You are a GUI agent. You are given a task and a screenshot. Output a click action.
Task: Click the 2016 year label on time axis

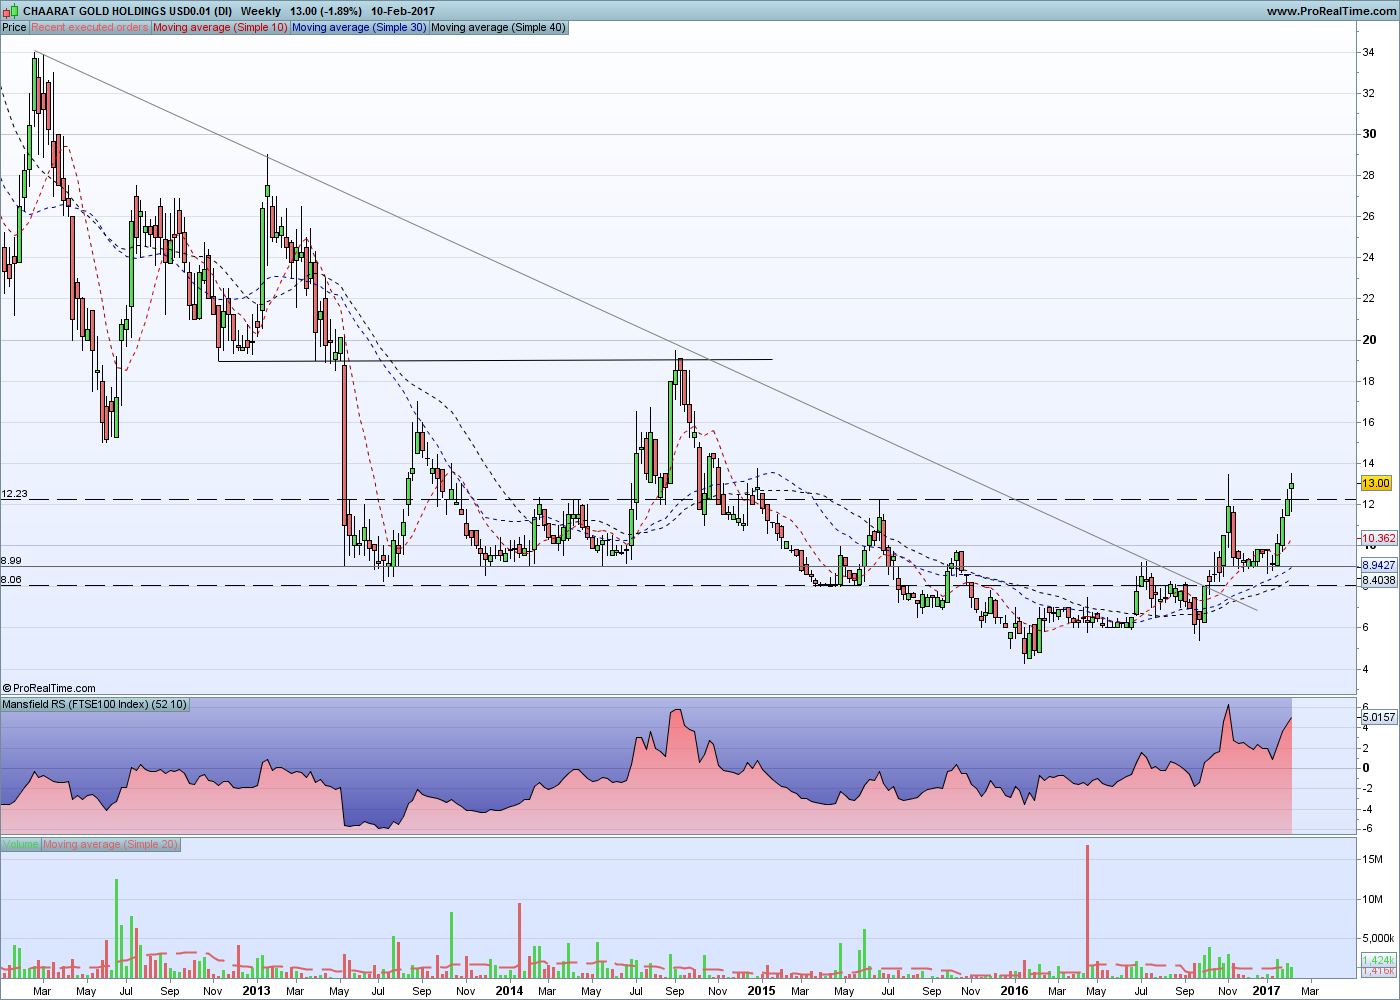[1014, 991]
